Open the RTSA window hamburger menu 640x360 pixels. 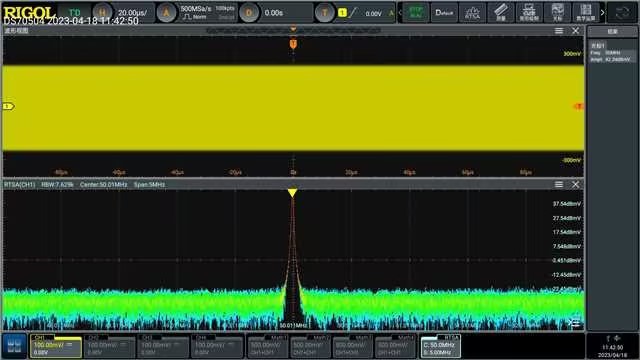[559, 185]
